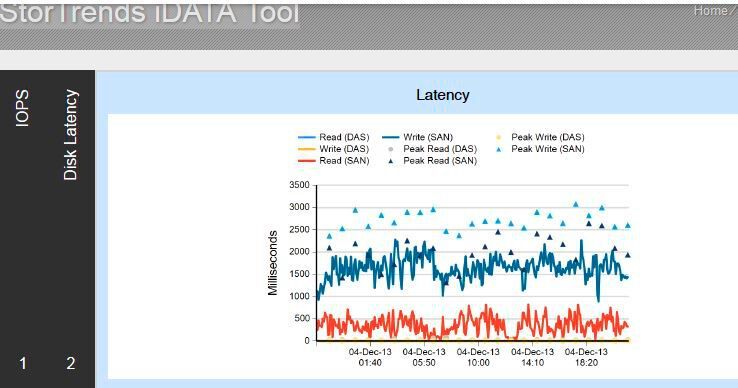Click the 04-Dec-13 10:00 axis label
This screenshot has height=388, width=738.
pyautogui.click(x=478, y=357)
